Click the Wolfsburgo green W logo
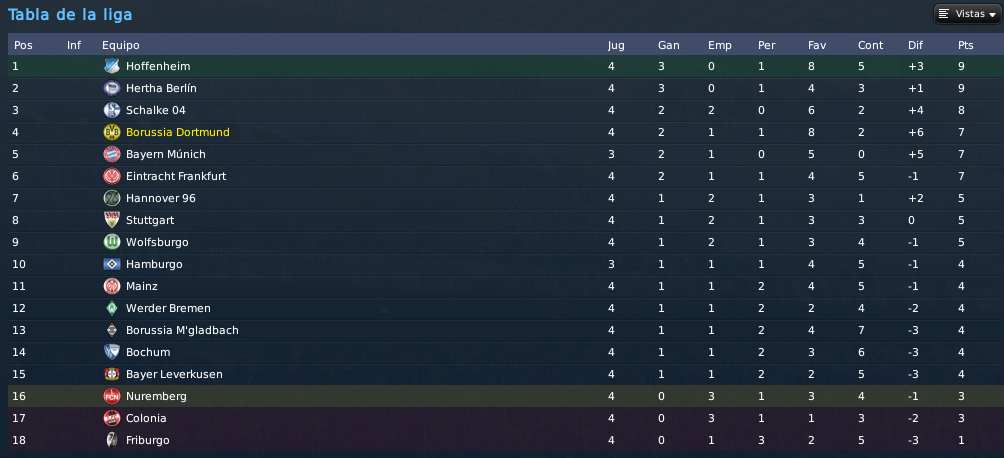The height and width of the screenshot is (458, 1004). 111,242
